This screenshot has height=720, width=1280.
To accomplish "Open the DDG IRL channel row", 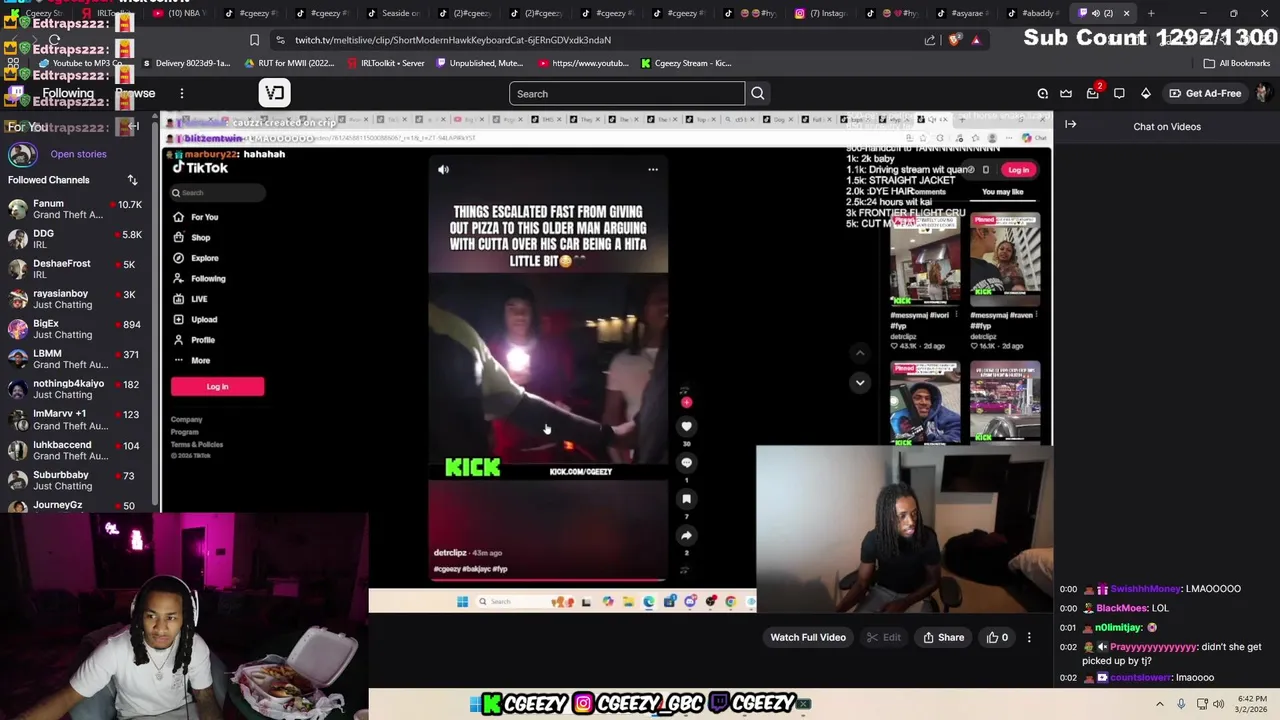I will (x=78, y=239).
